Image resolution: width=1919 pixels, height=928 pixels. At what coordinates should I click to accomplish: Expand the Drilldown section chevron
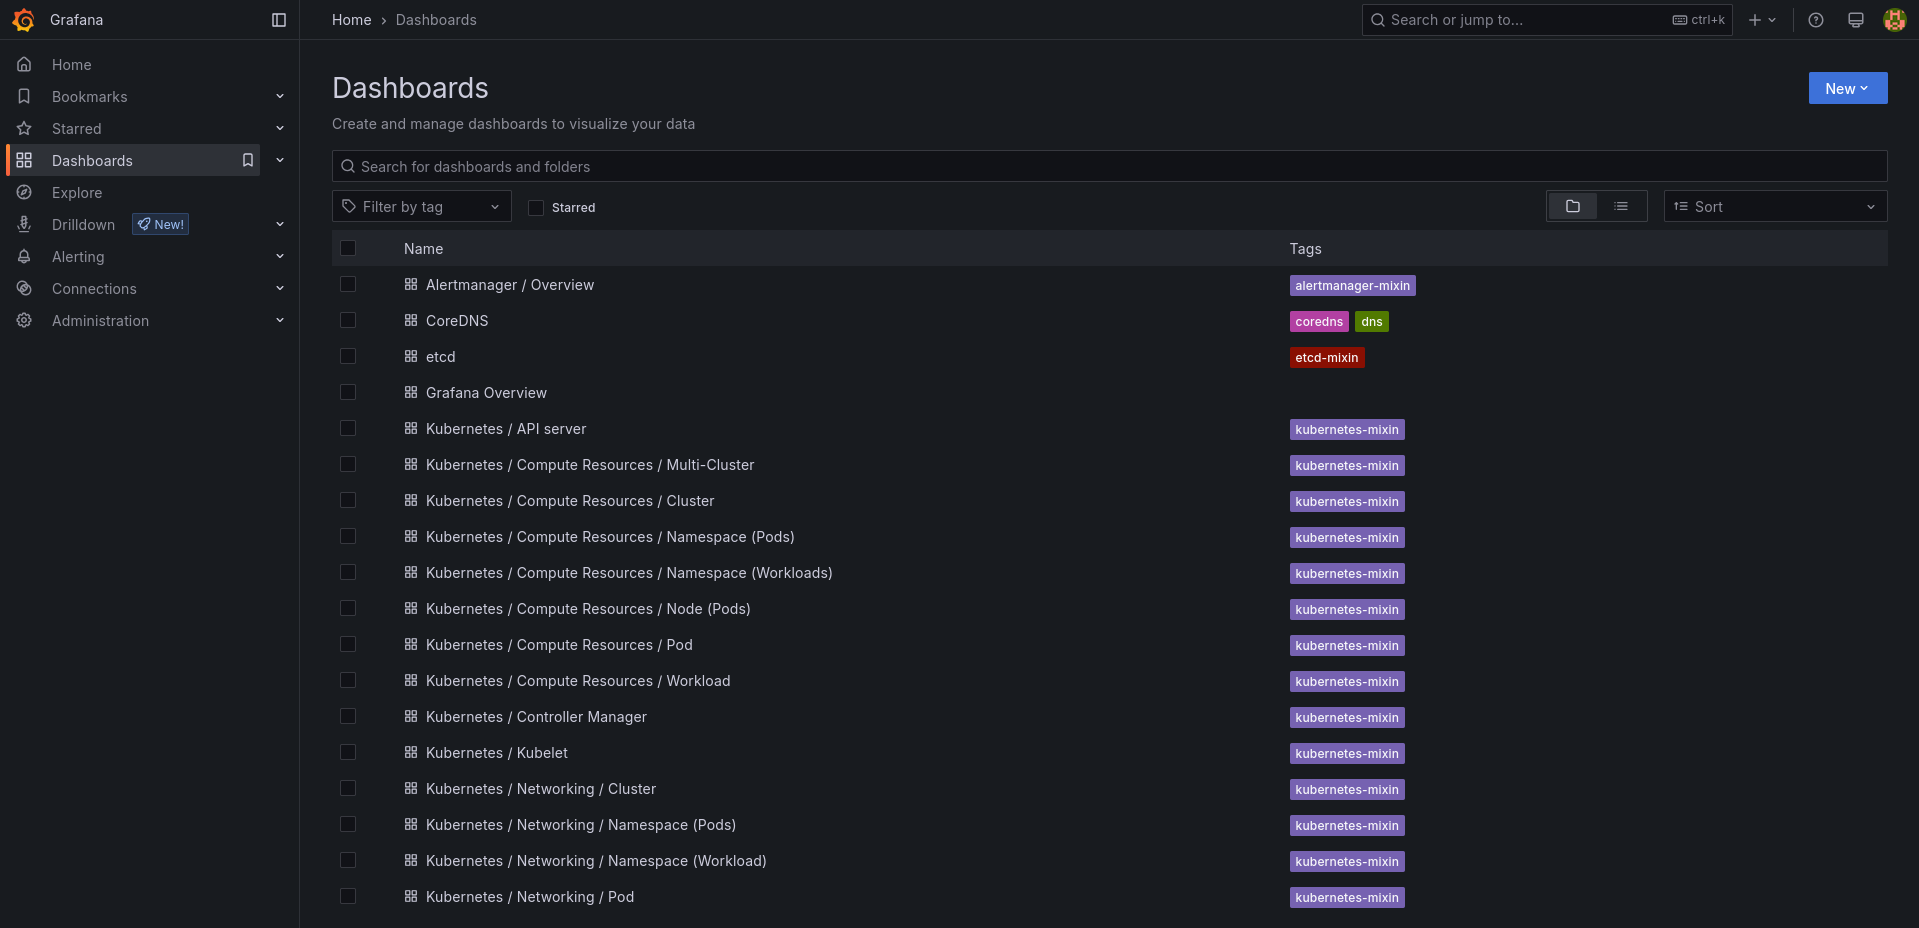click(x=280, y=224)
